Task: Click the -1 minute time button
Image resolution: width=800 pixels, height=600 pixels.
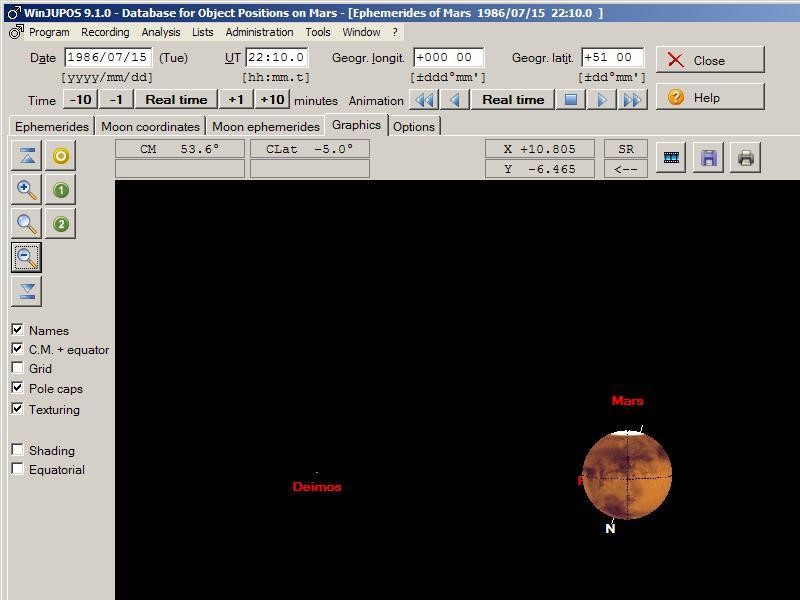Action: click(x=116, y=99)
